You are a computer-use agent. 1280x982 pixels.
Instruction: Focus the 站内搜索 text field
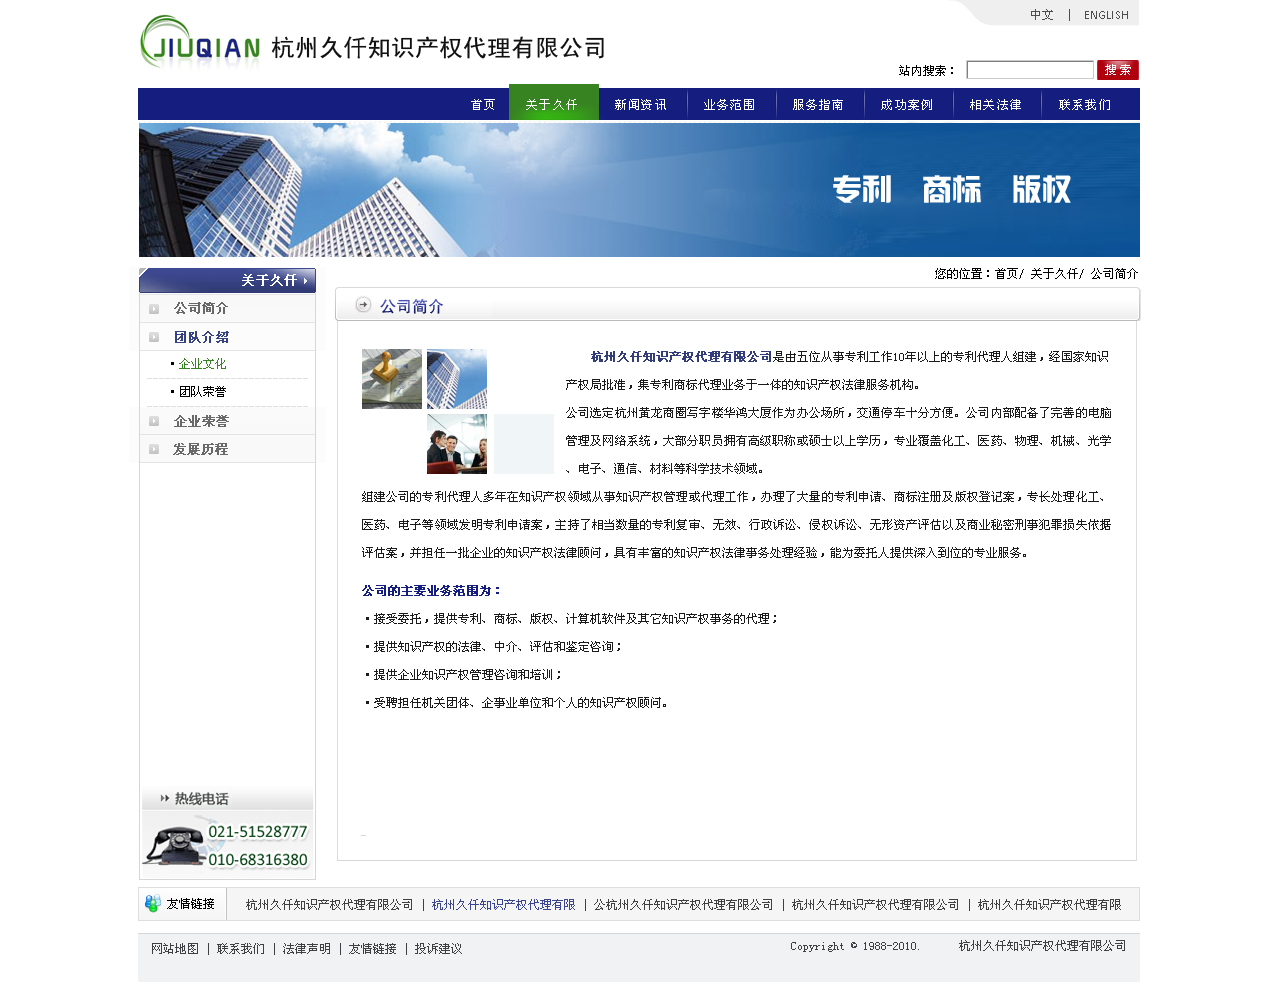pos(1029,70)
